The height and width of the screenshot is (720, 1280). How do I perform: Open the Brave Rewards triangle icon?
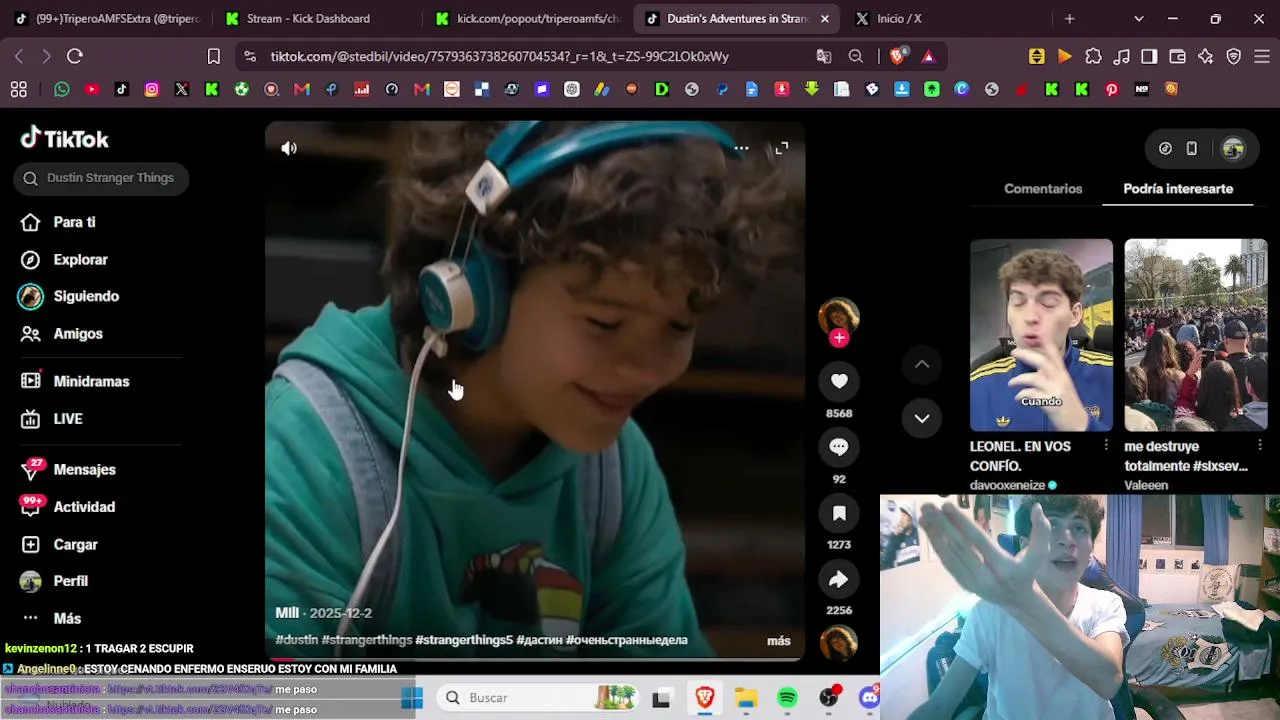tap(928, 57)
